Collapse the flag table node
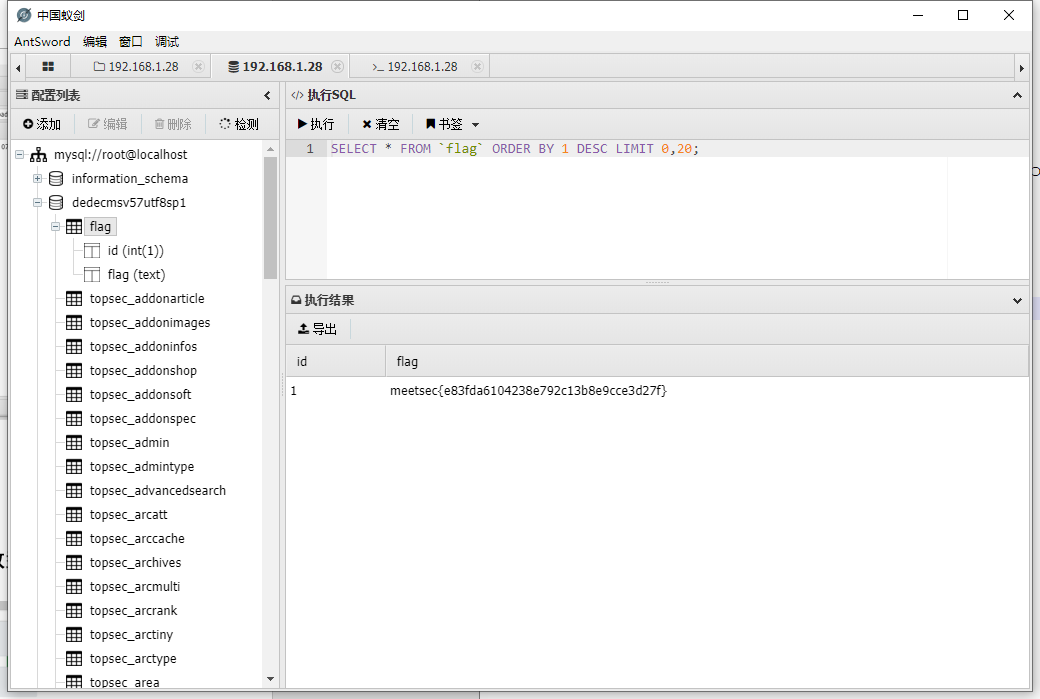The image size is (1040, 699). tap(56, 226)
